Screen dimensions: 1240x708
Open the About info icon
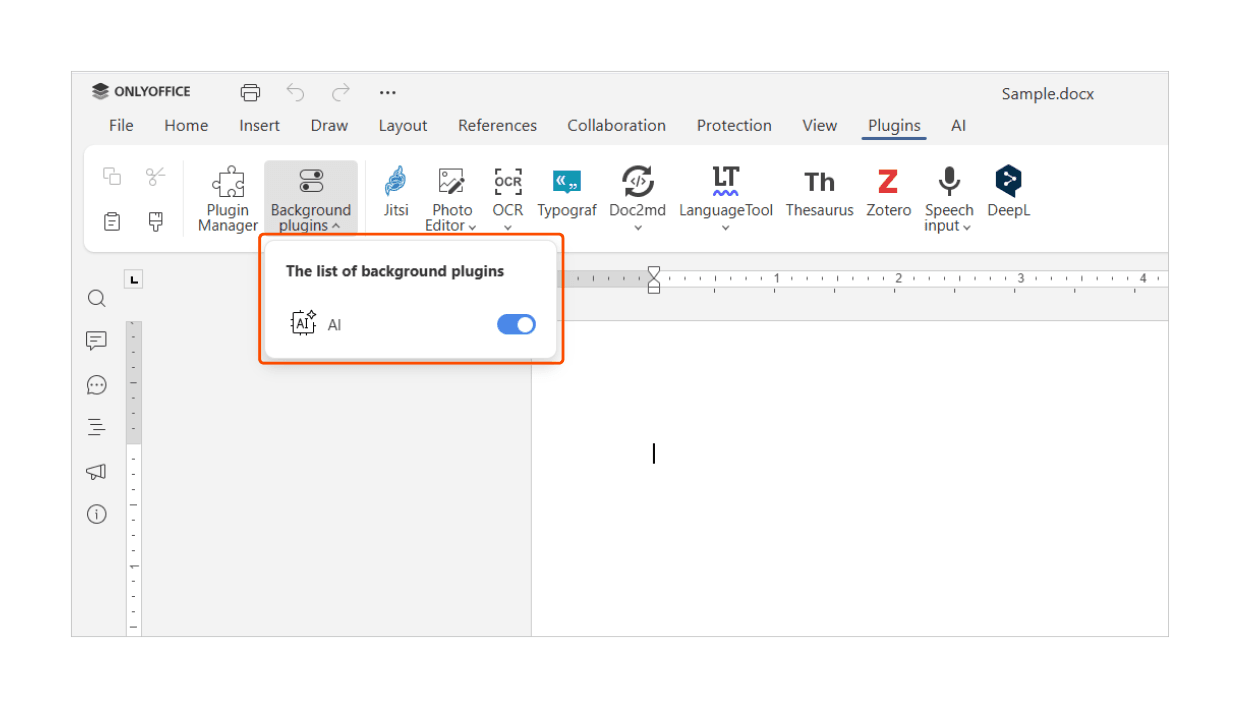(96, 514)
